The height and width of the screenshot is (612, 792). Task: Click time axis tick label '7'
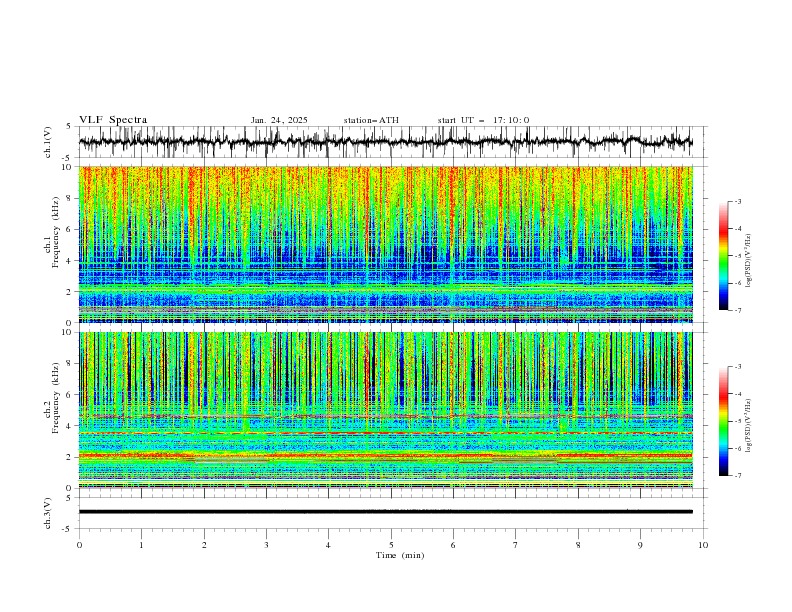[516, 545]
